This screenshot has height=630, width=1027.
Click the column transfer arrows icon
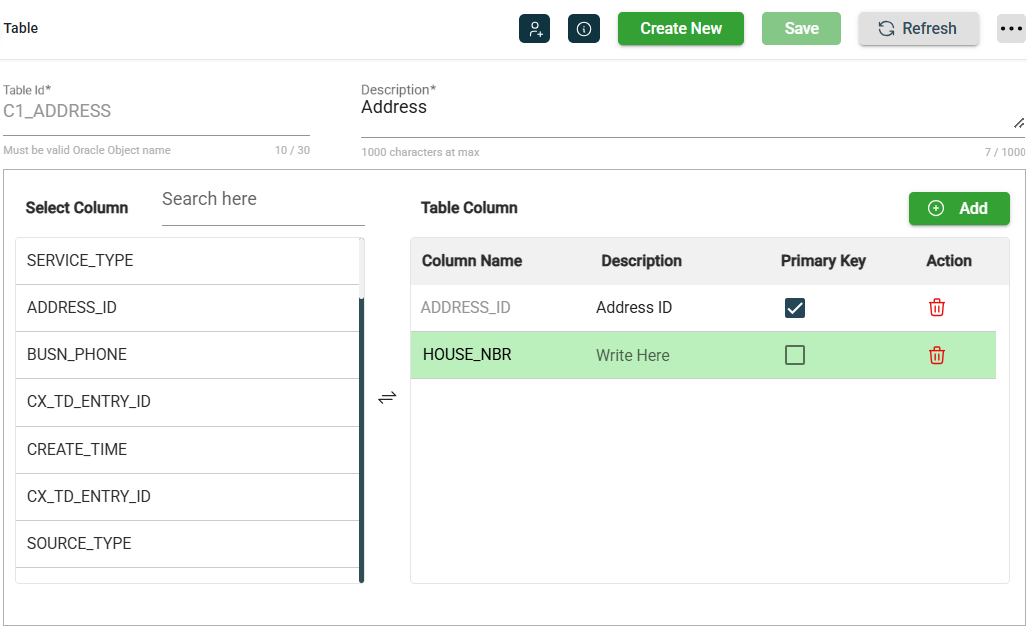coord(387,398)
